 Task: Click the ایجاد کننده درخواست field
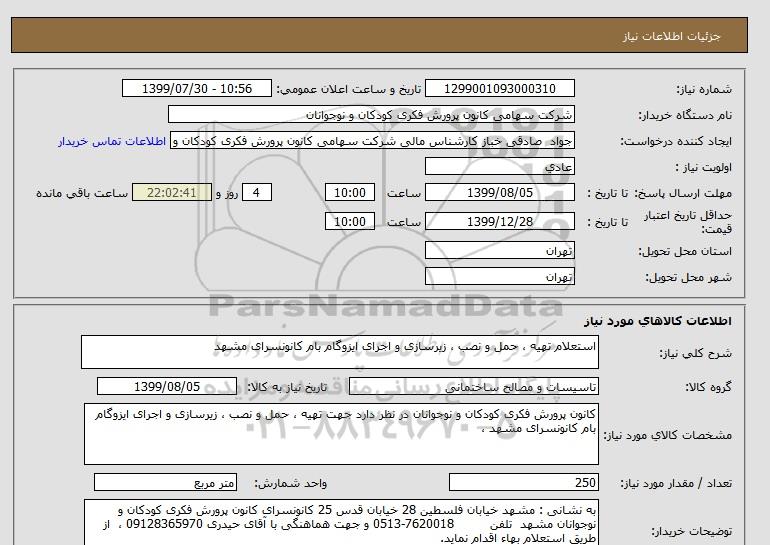[x=372, y=140]
